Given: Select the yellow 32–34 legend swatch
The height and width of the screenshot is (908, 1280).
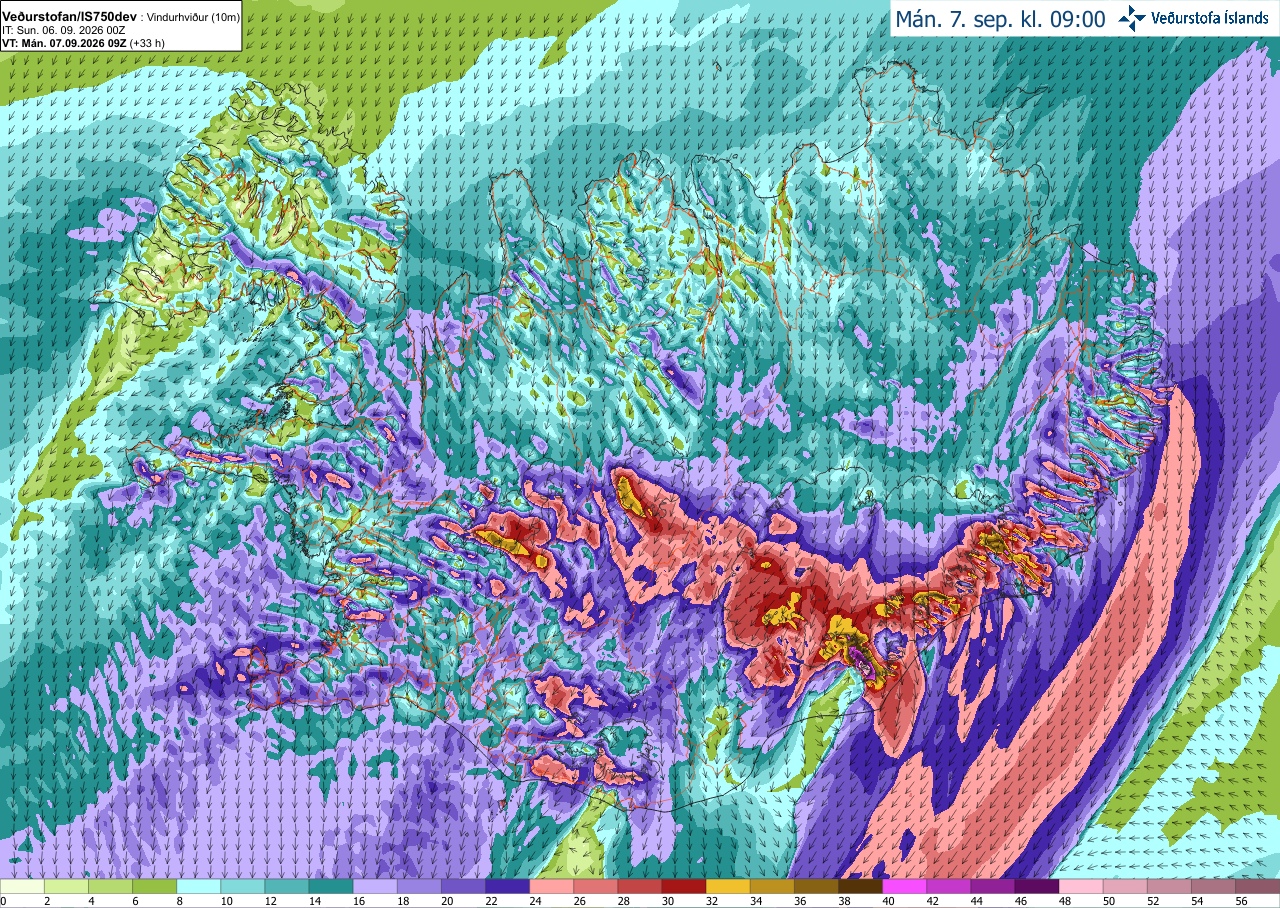Looking at the screenshot, I should point(728,886).
